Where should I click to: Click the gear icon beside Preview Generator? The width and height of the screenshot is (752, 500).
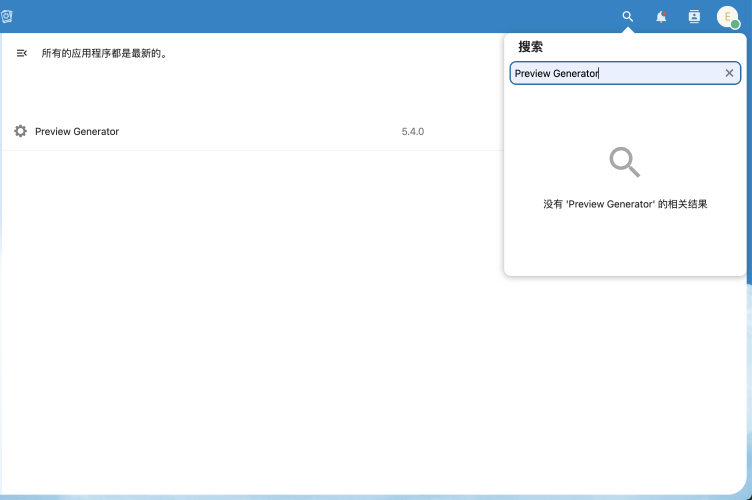[20, 131]
